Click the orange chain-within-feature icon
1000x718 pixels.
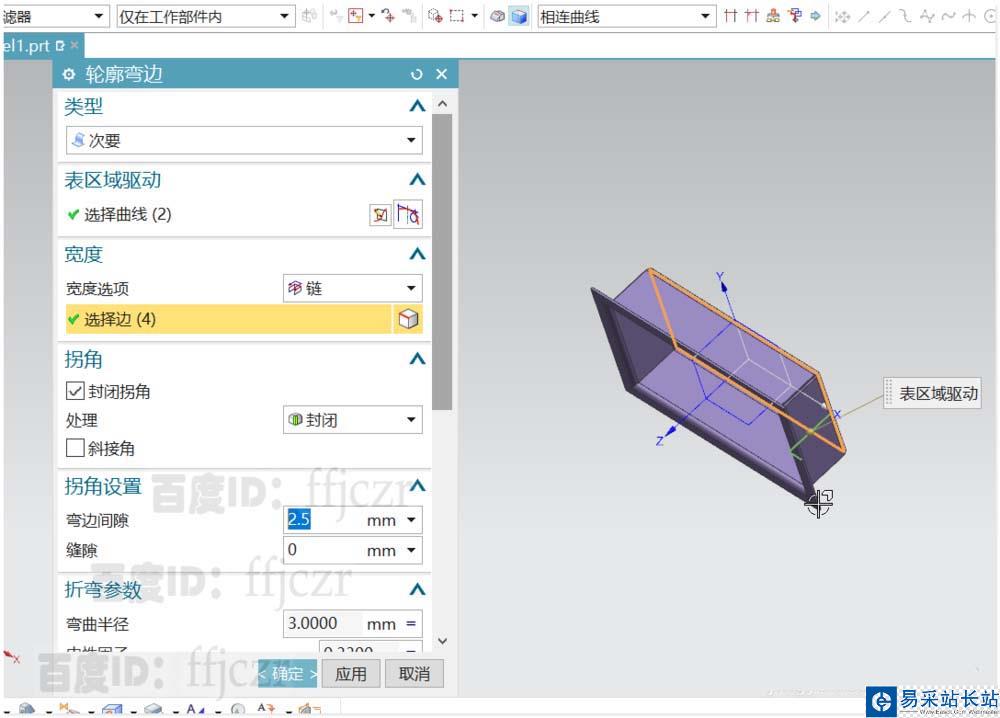click(x=774, y=16)
